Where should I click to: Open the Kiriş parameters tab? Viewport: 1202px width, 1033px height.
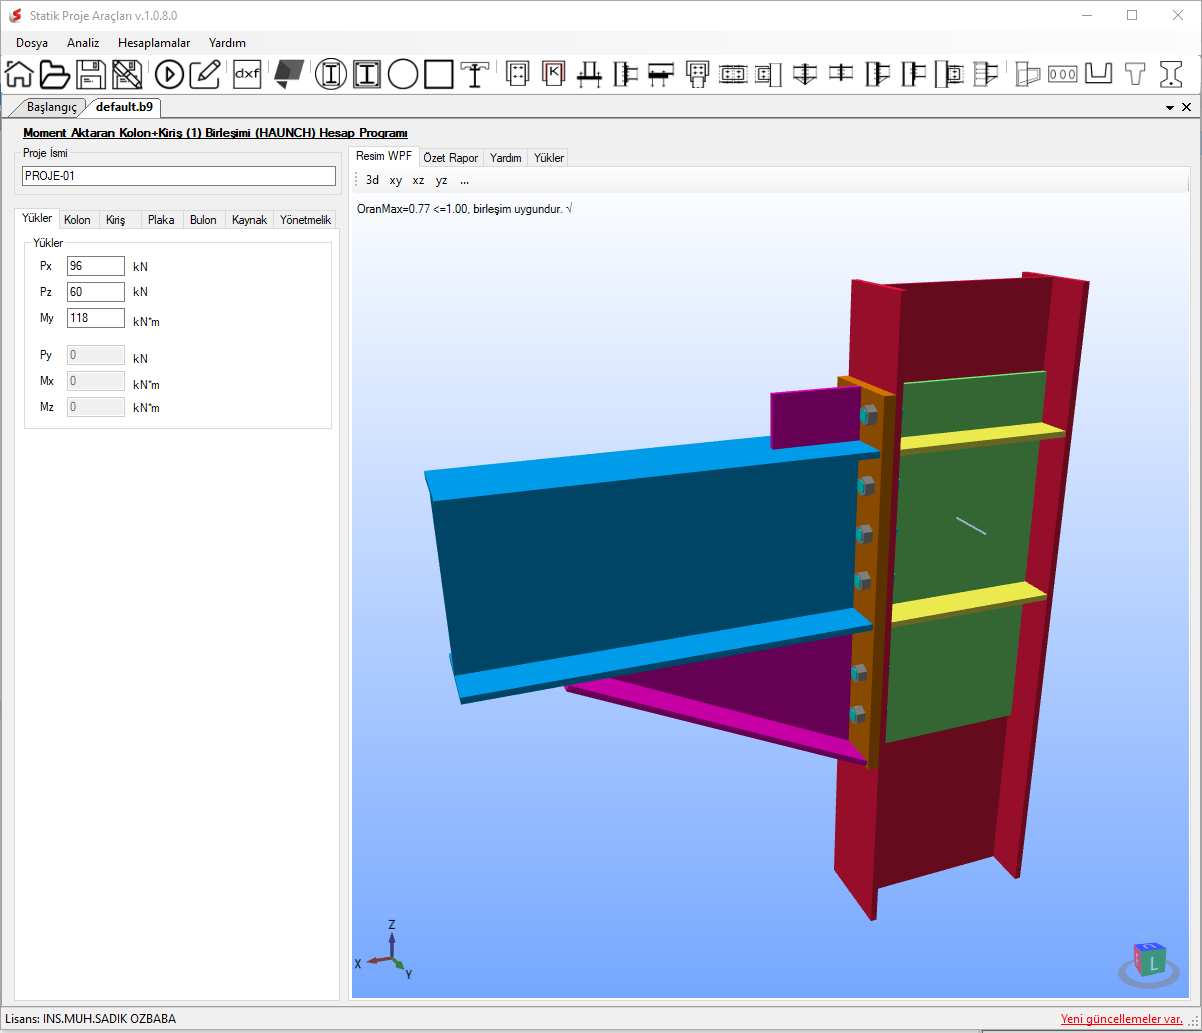(x=116, y=220)
